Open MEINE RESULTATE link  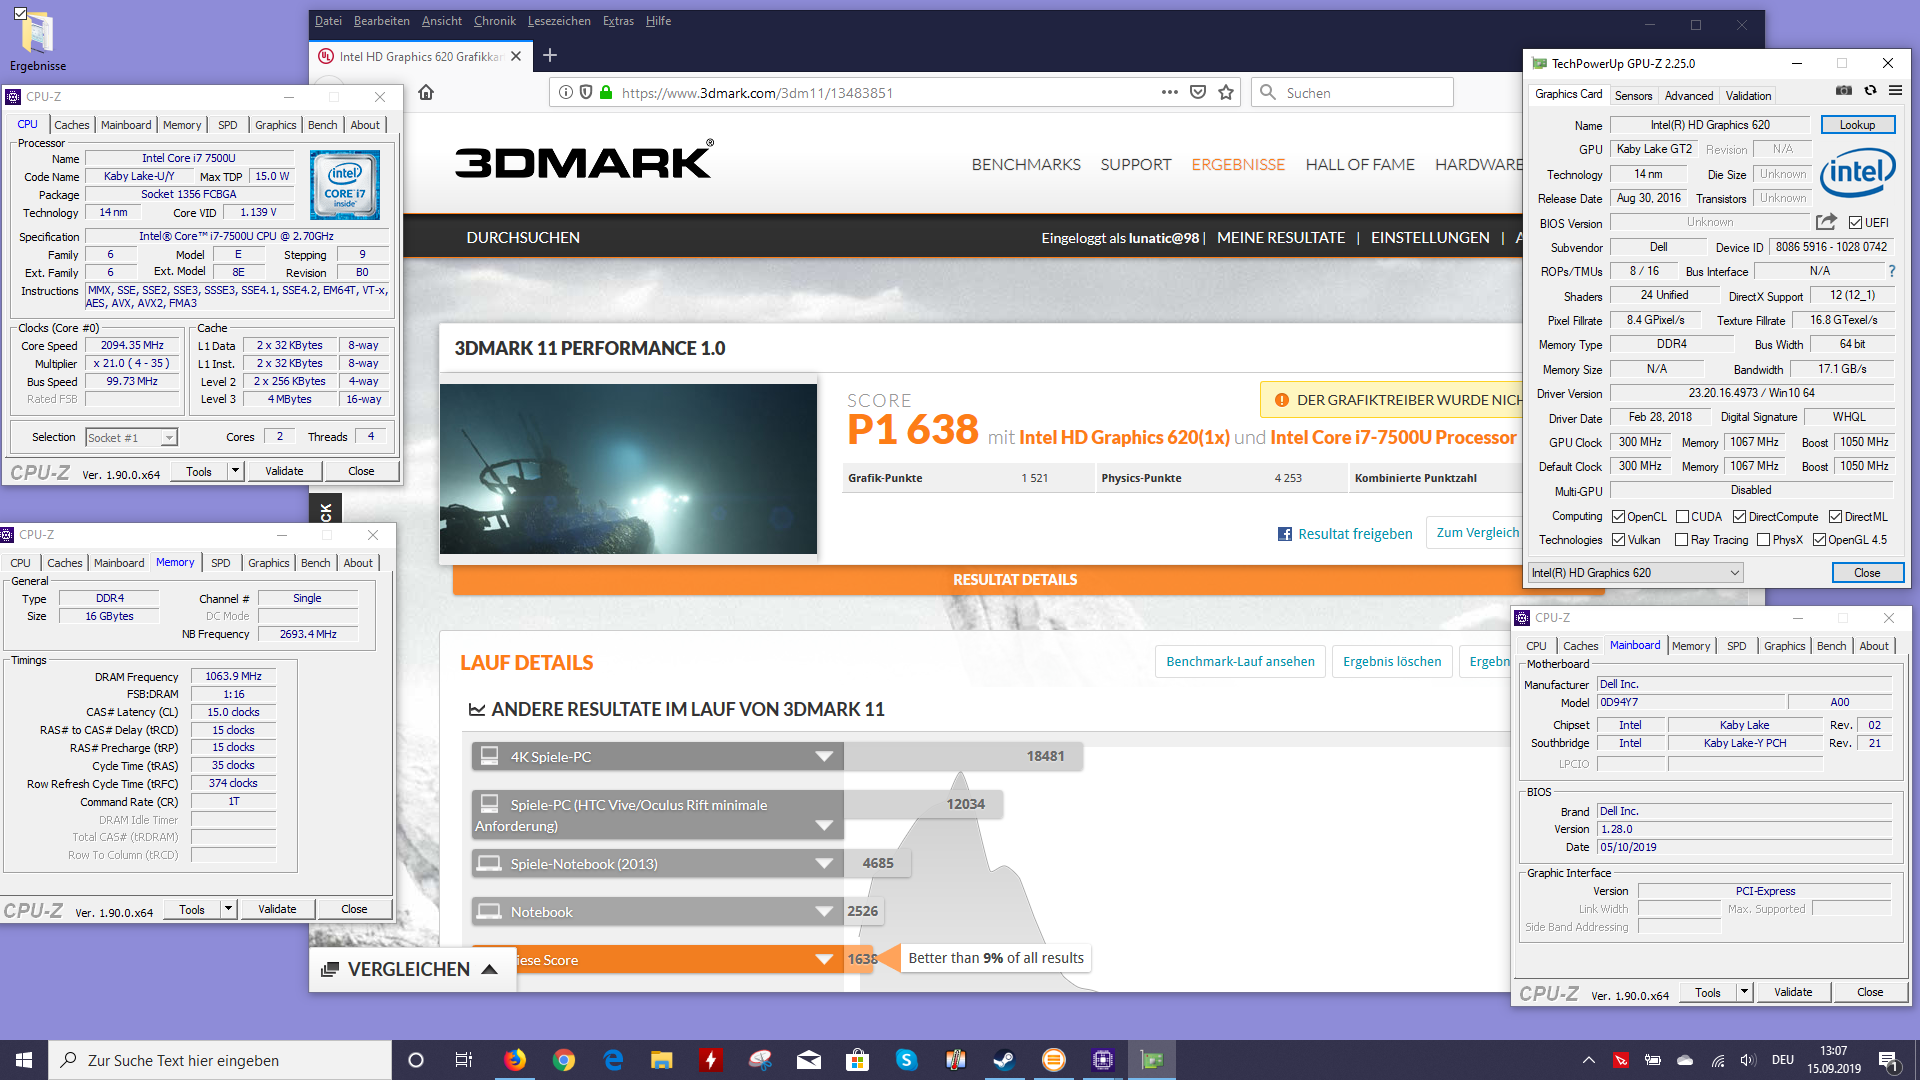tap(1281, 238)
